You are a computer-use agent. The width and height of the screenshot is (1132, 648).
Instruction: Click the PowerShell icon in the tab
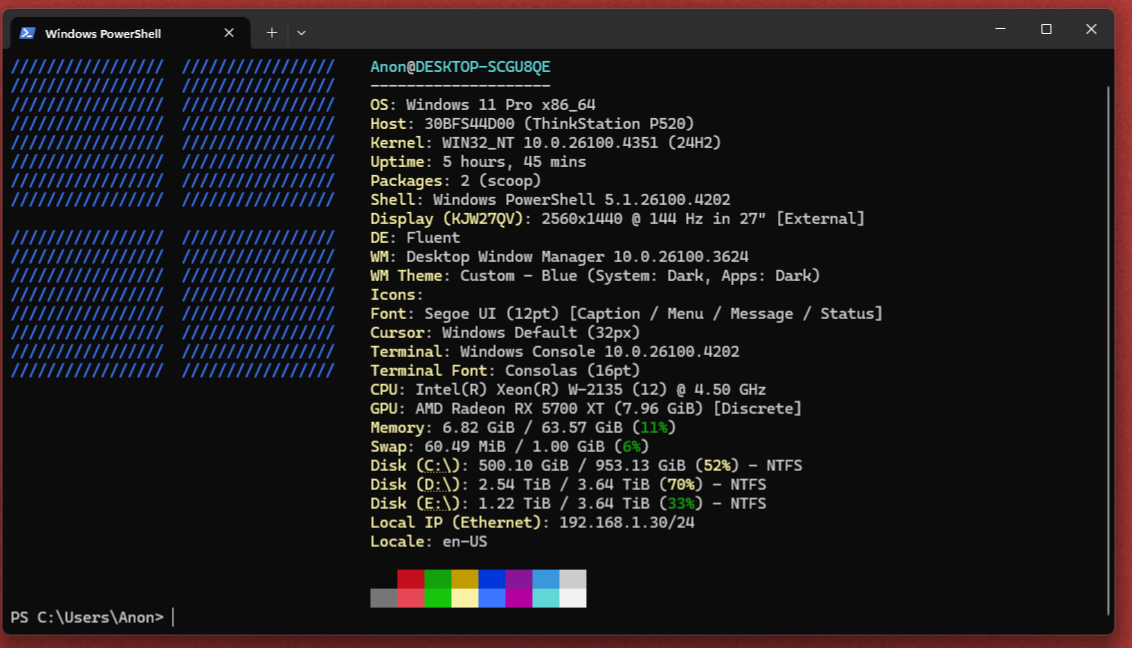coord(27,33)
